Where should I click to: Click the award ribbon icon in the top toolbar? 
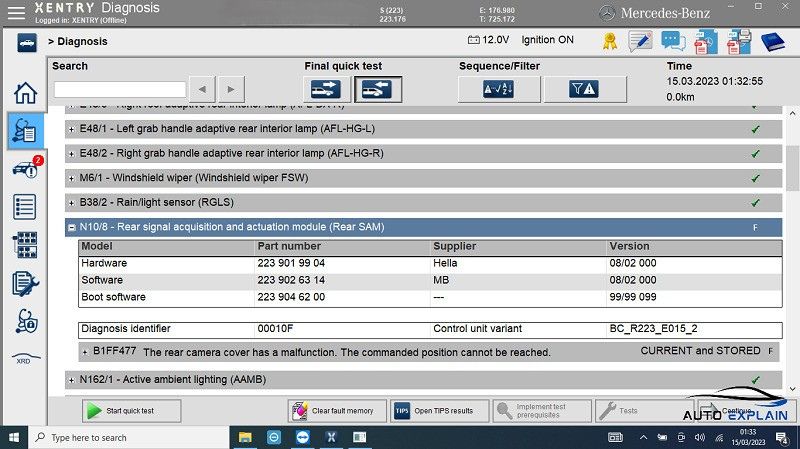pos(610,41)
